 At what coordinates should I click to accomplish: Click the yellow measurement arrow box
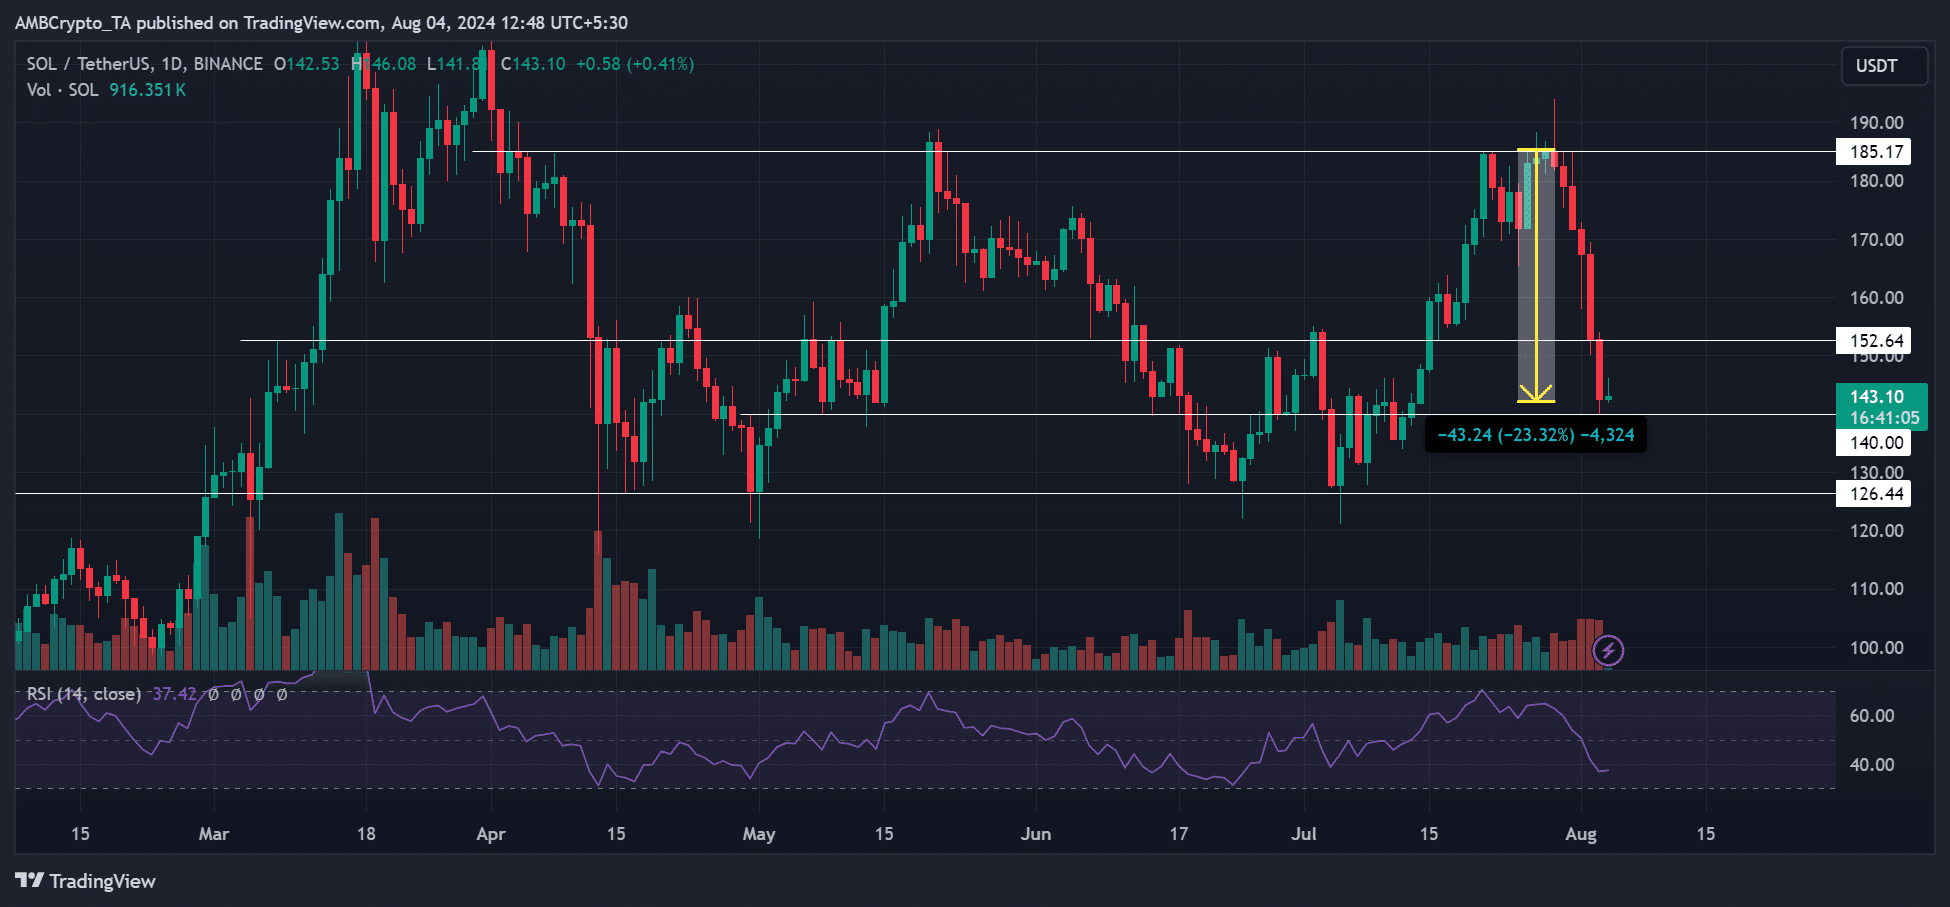tap(1536, 276)
